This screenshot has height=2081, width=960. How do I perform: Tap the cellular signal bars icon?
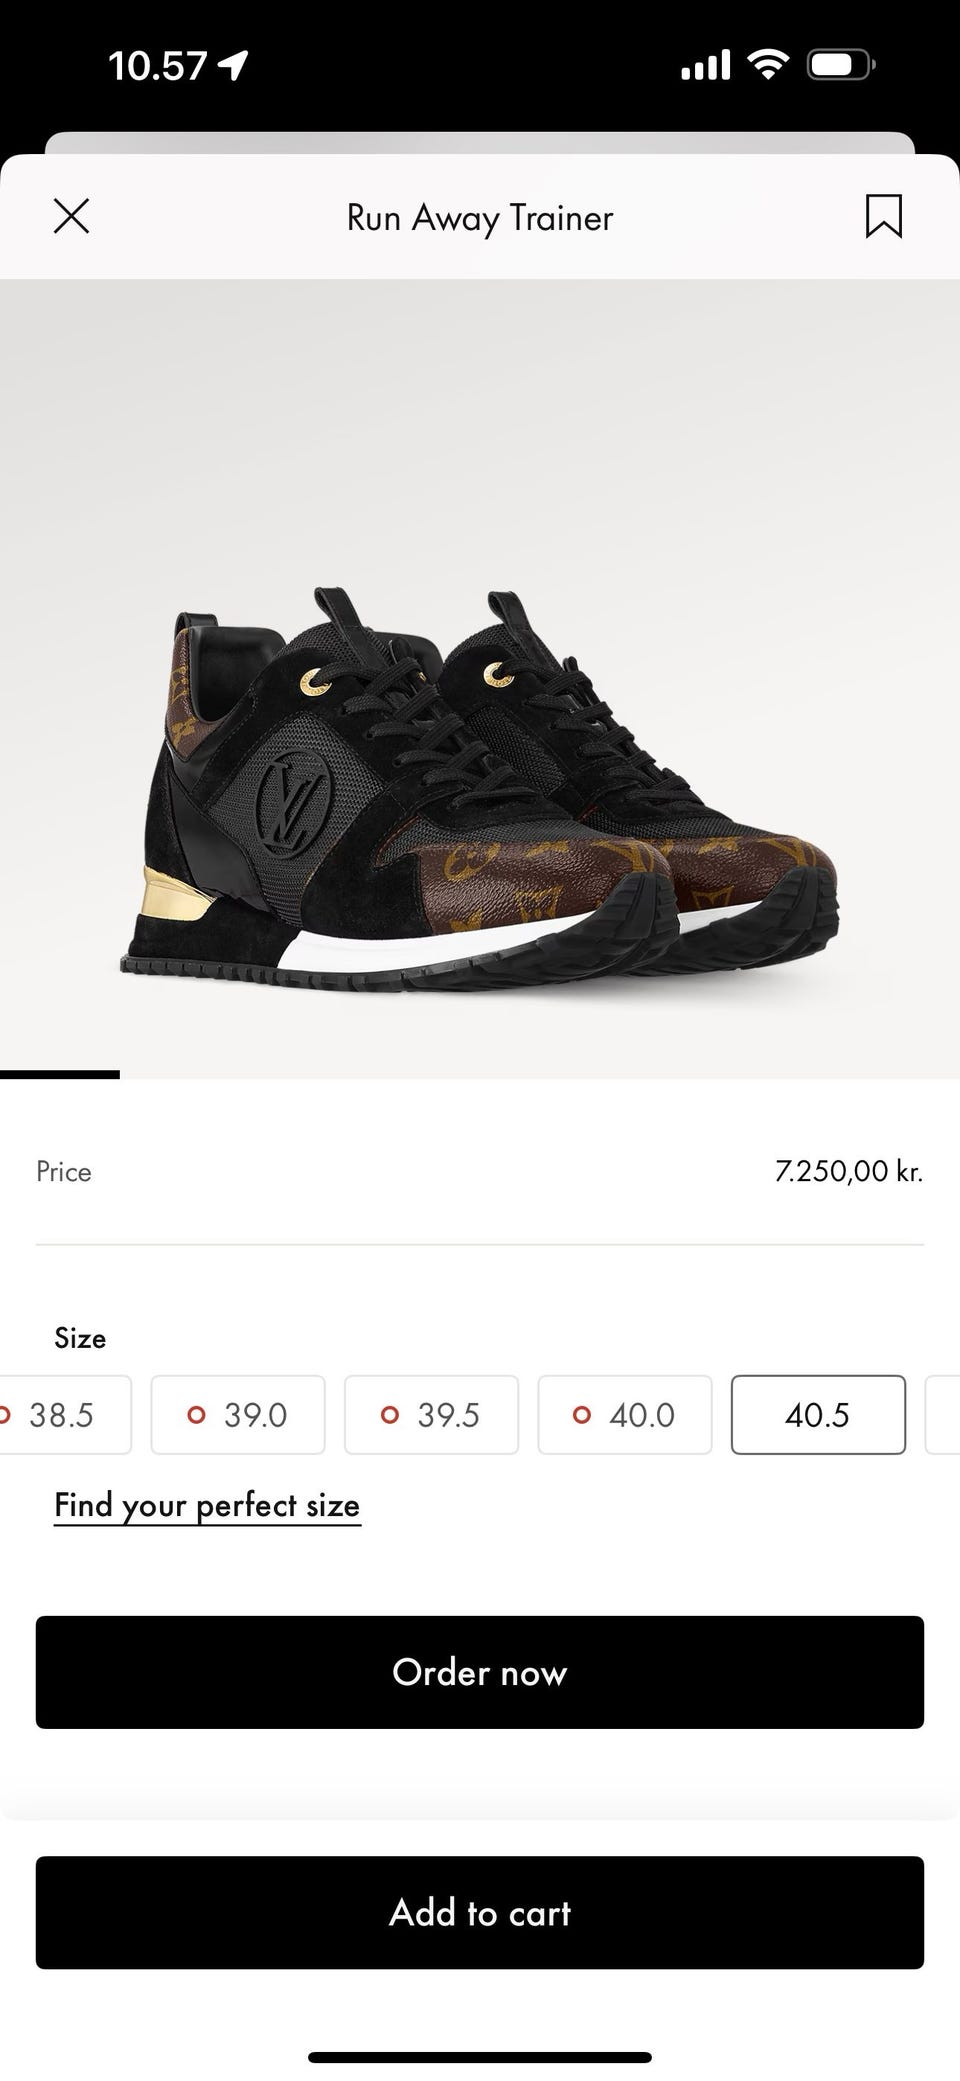click(x=706, y=66)
